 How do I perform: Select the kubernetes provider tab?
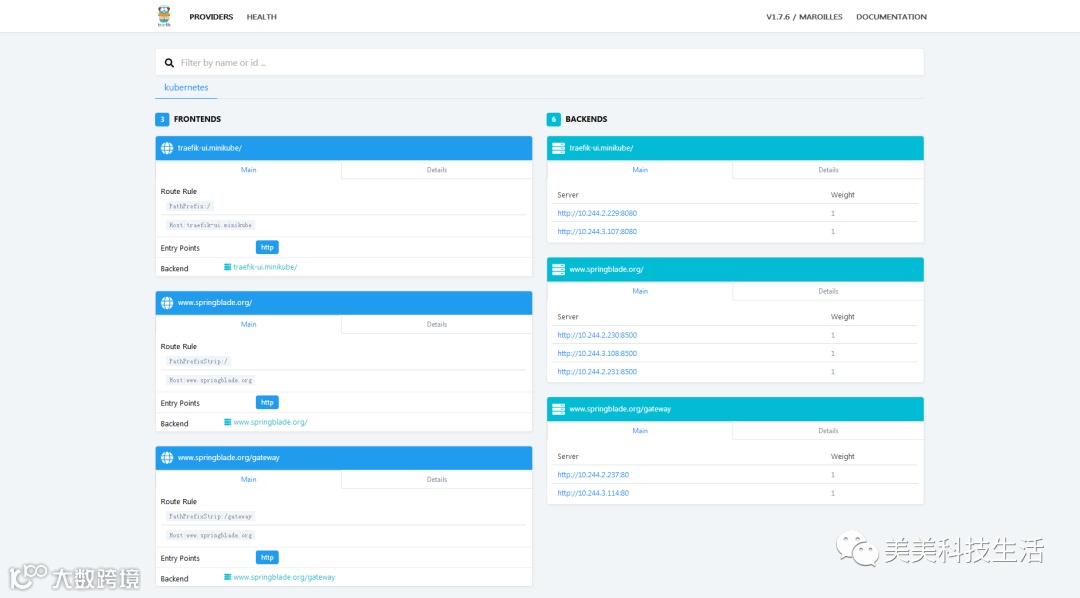pos(186,87)
